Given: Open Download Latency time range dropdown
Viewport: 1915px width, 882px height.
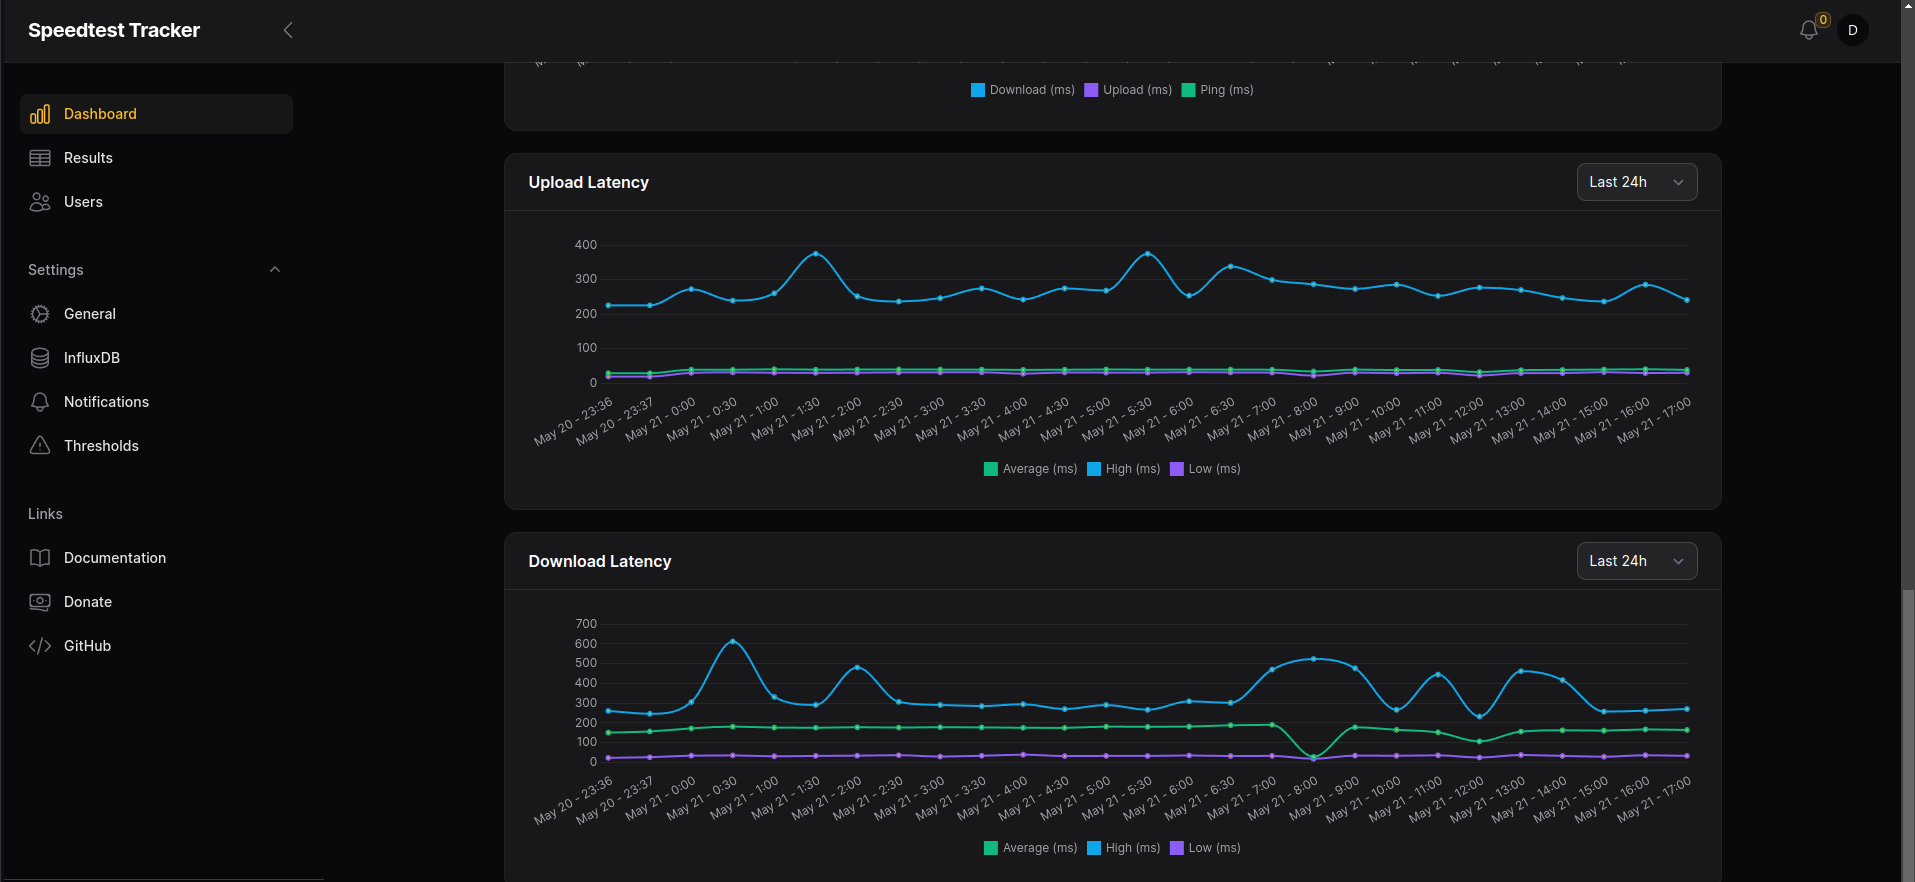Looking at the screenshot, I should [x=1636, y=561].
